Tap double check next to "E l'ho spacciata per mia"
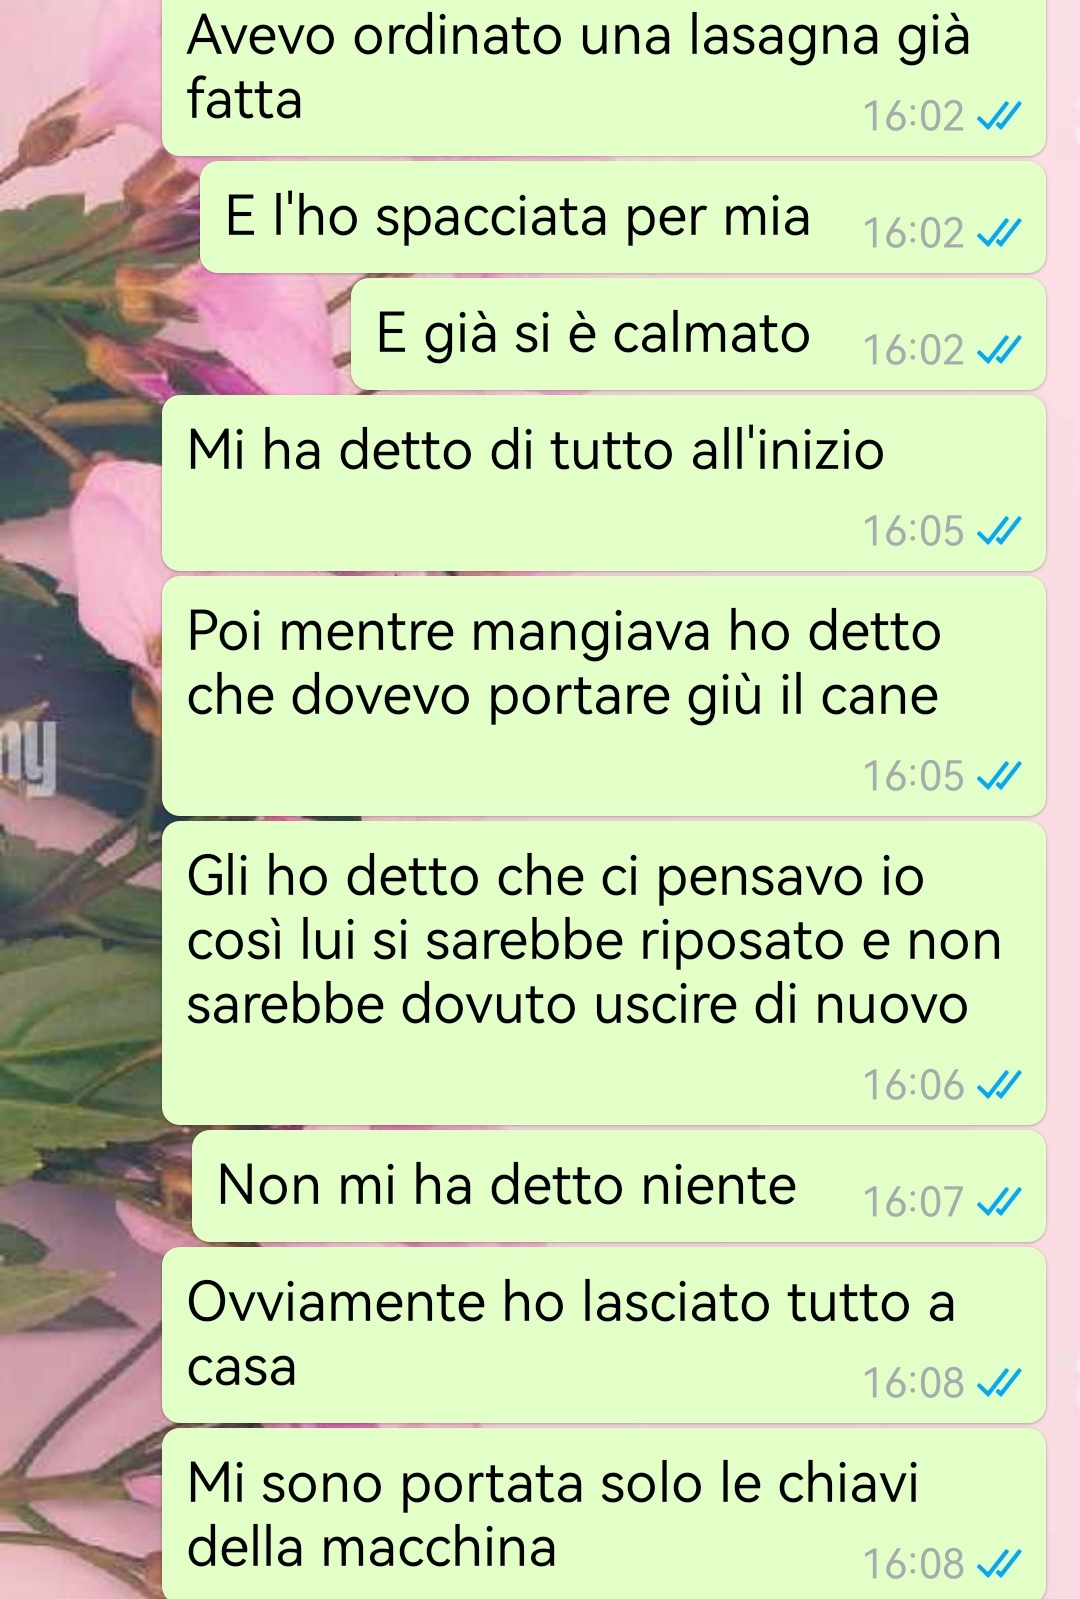The height and width of the screenshot is (1599, 1080). point(999,234)
